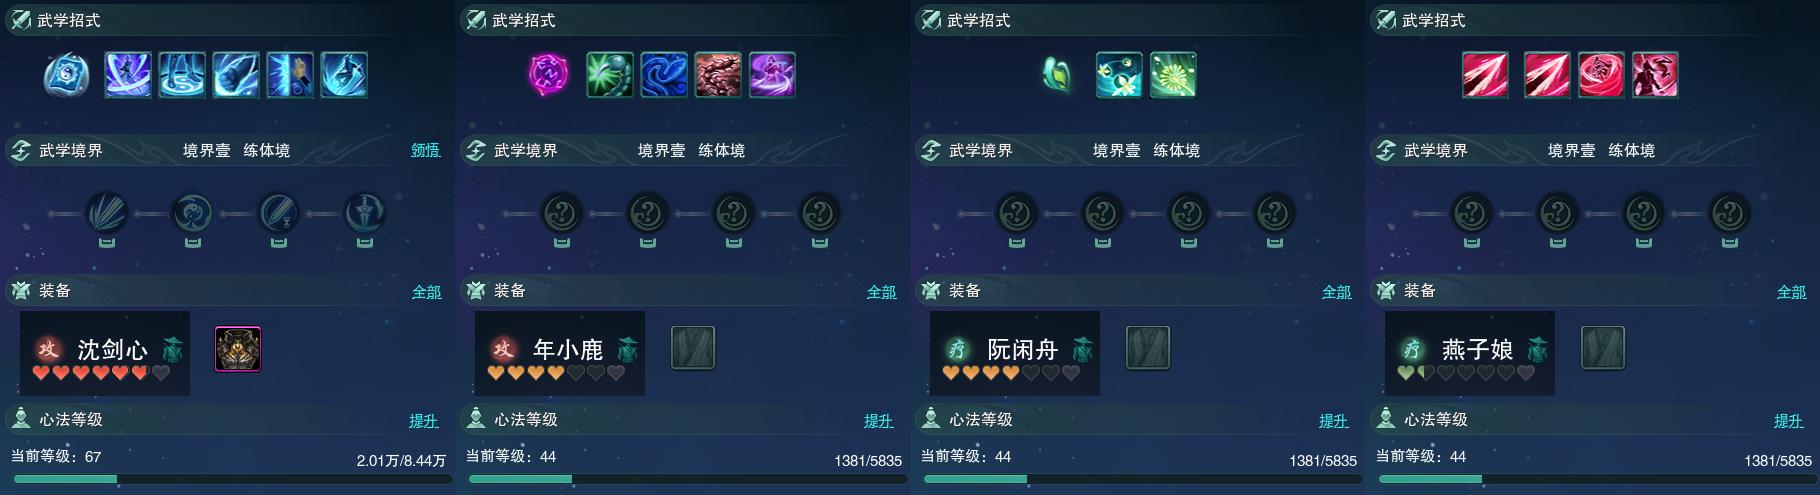Viewport: 1820px width, 495px height.
Task: Open the empty equipment slot beside 年小鹿
Action: (x=693, y=348)
